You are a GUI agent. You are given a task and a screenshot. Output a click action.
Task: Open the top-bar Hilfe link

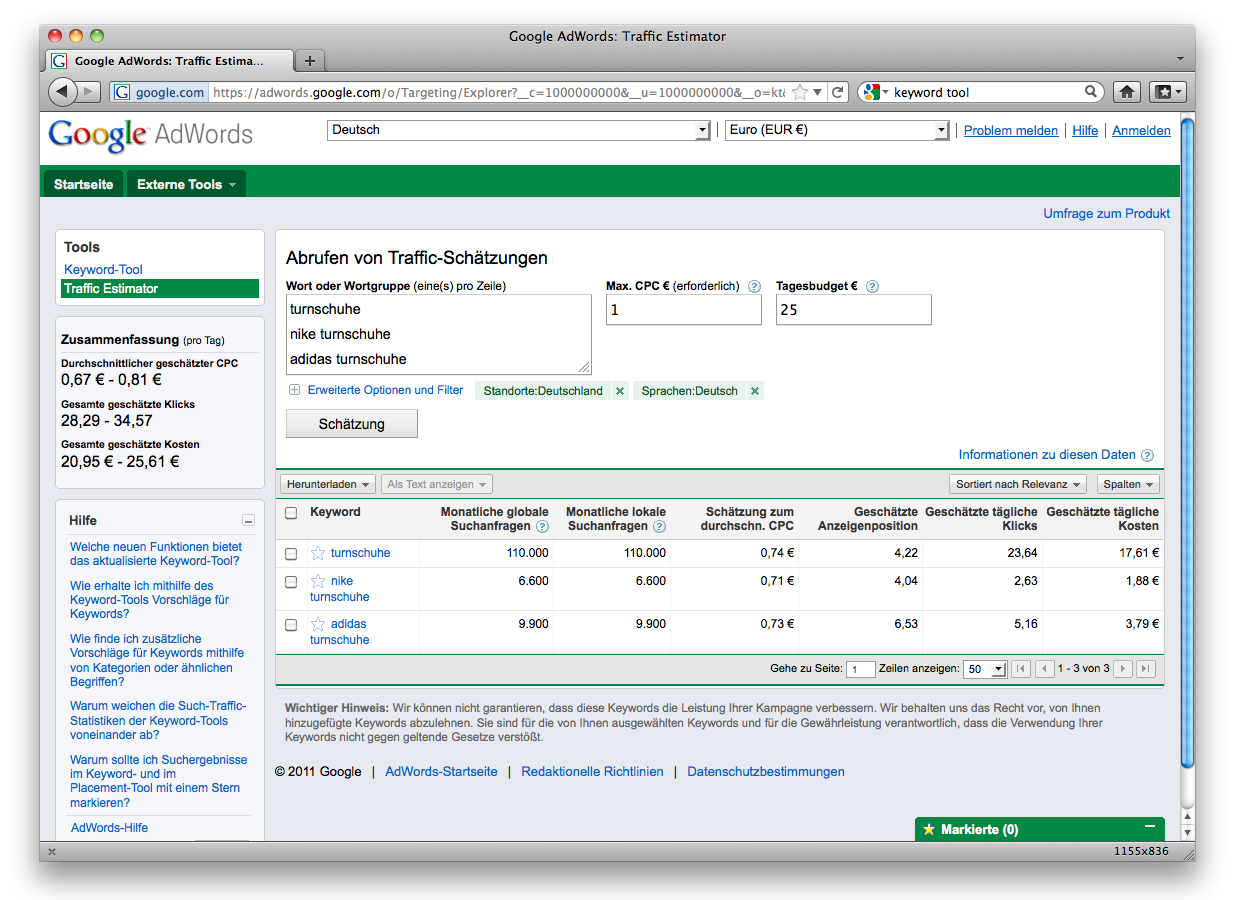tap(1085, 131)
